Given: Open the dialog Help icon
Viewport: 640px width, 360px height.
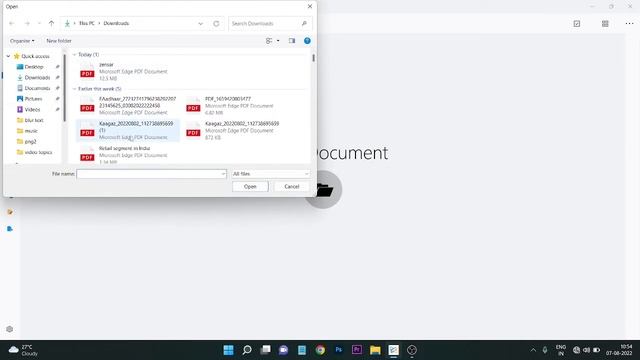Looking at the screenshot, I should coord(307,41).
